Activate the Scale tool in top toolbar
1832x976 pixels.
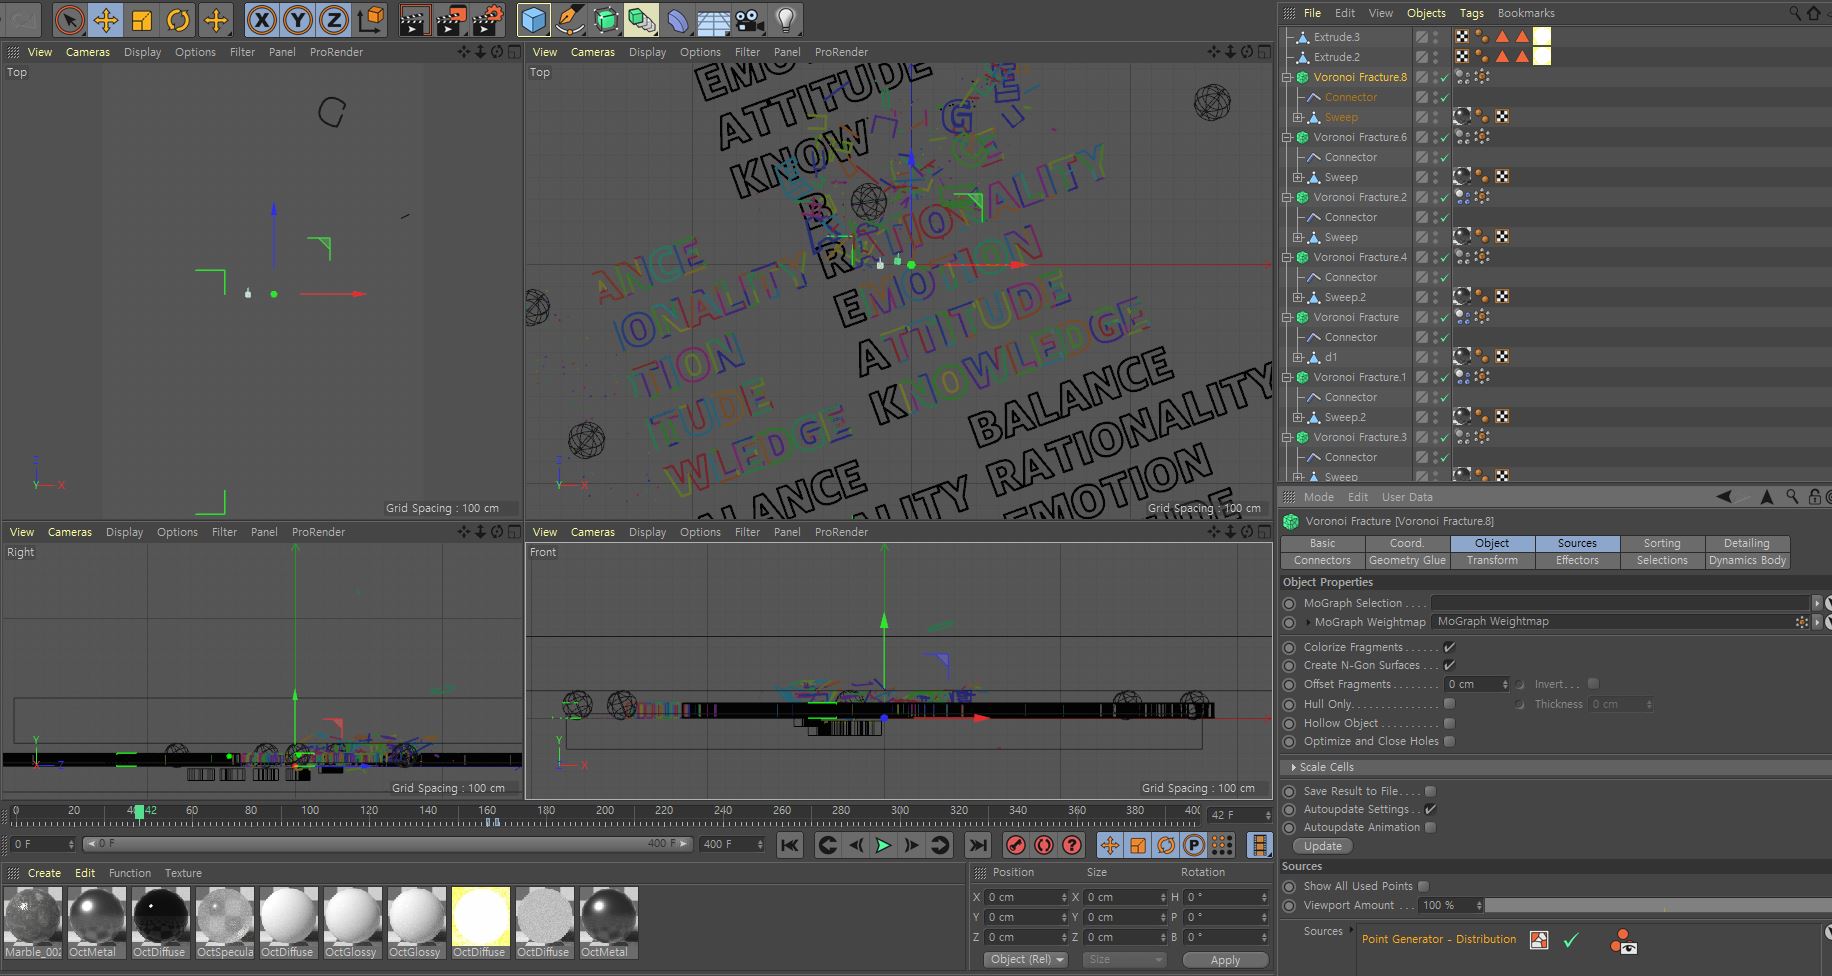[x=142, y=19]
